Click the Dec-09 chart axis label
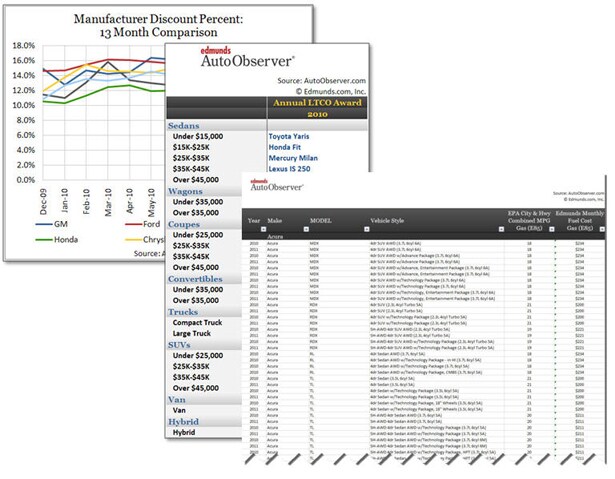 click(x=43, y=202)
